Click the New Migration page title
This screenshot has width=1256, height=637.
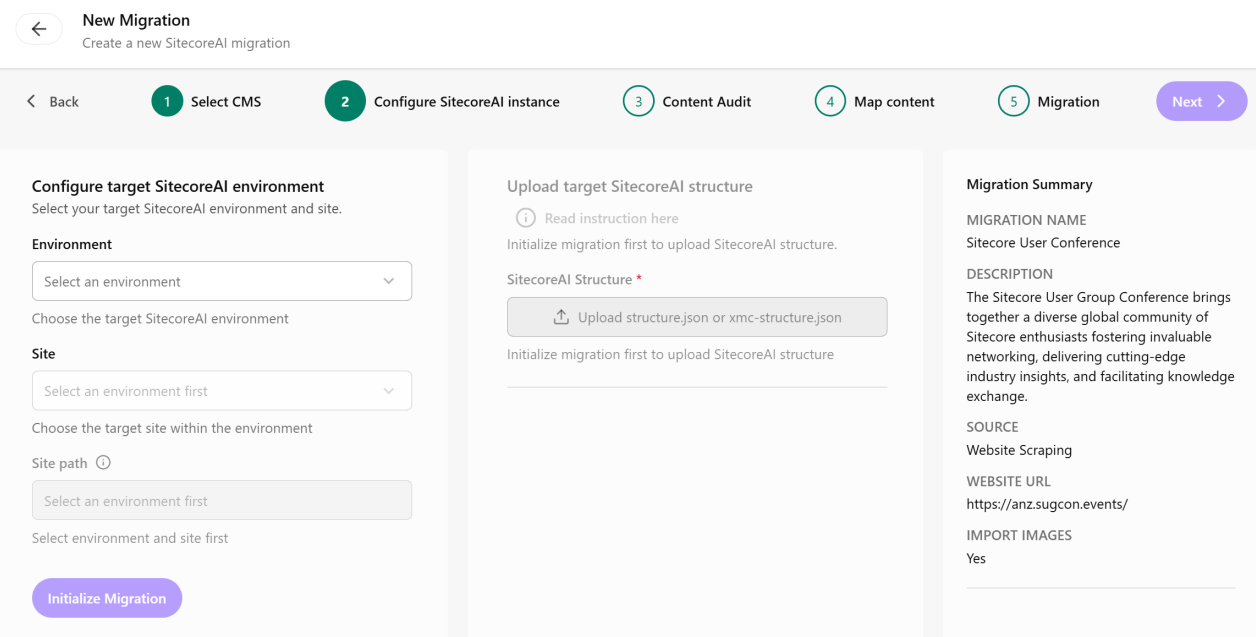point(136,20)
